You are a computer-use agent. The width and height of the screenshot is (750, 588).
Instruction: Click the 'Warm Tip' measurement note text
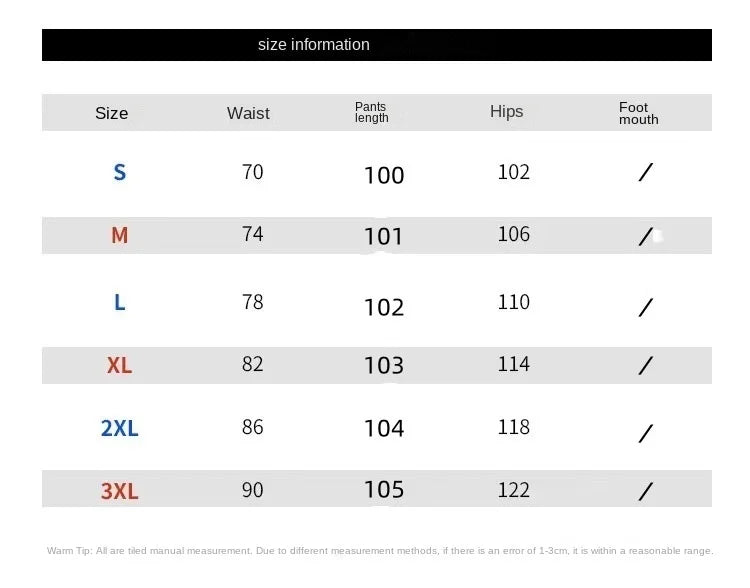point(379,551)
